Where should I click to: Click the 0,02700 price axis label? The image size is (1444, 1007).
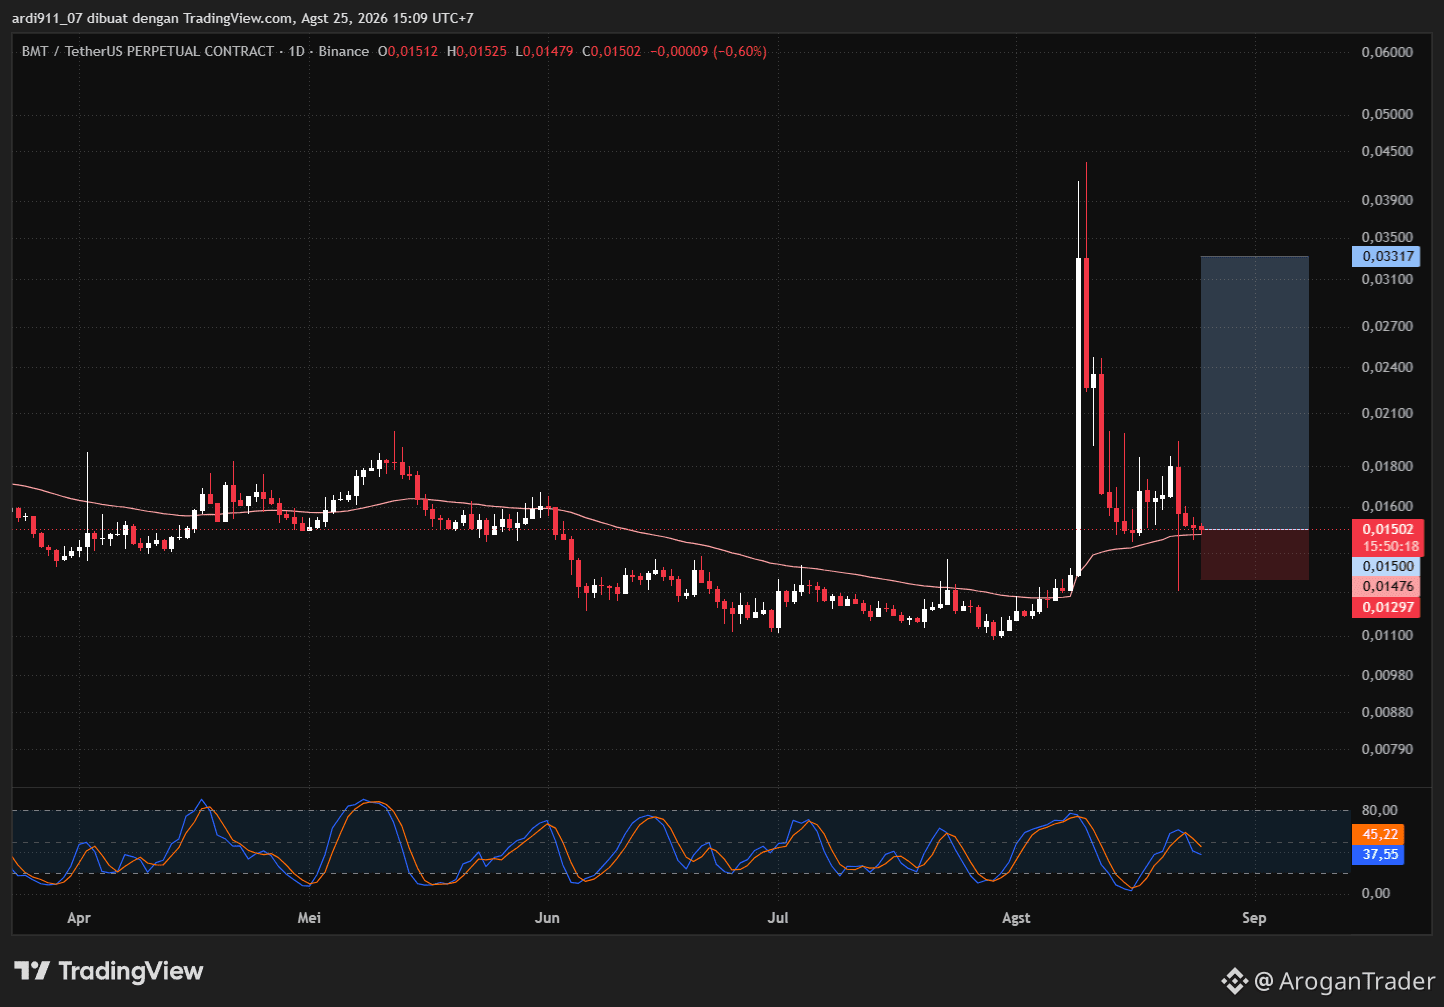pyautogui.click(x=1388, y=326)
